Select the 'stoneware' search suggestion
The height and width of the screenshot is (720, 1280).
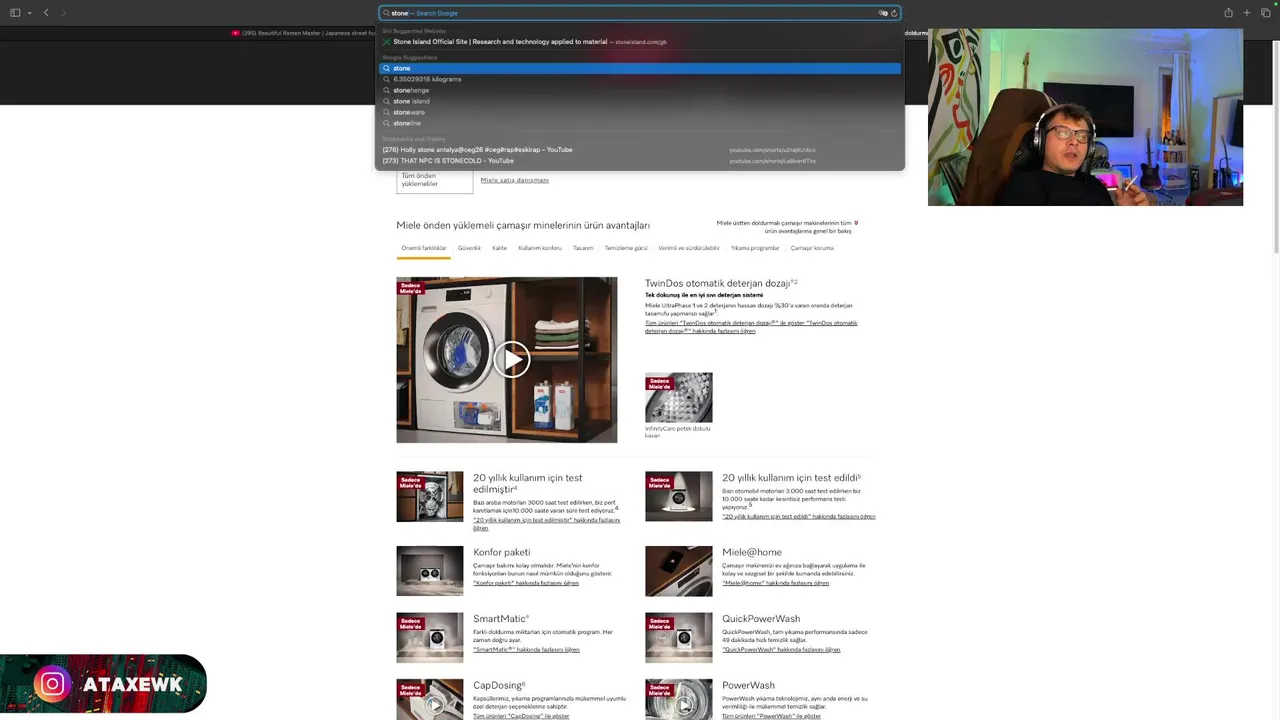coord(640,112)
